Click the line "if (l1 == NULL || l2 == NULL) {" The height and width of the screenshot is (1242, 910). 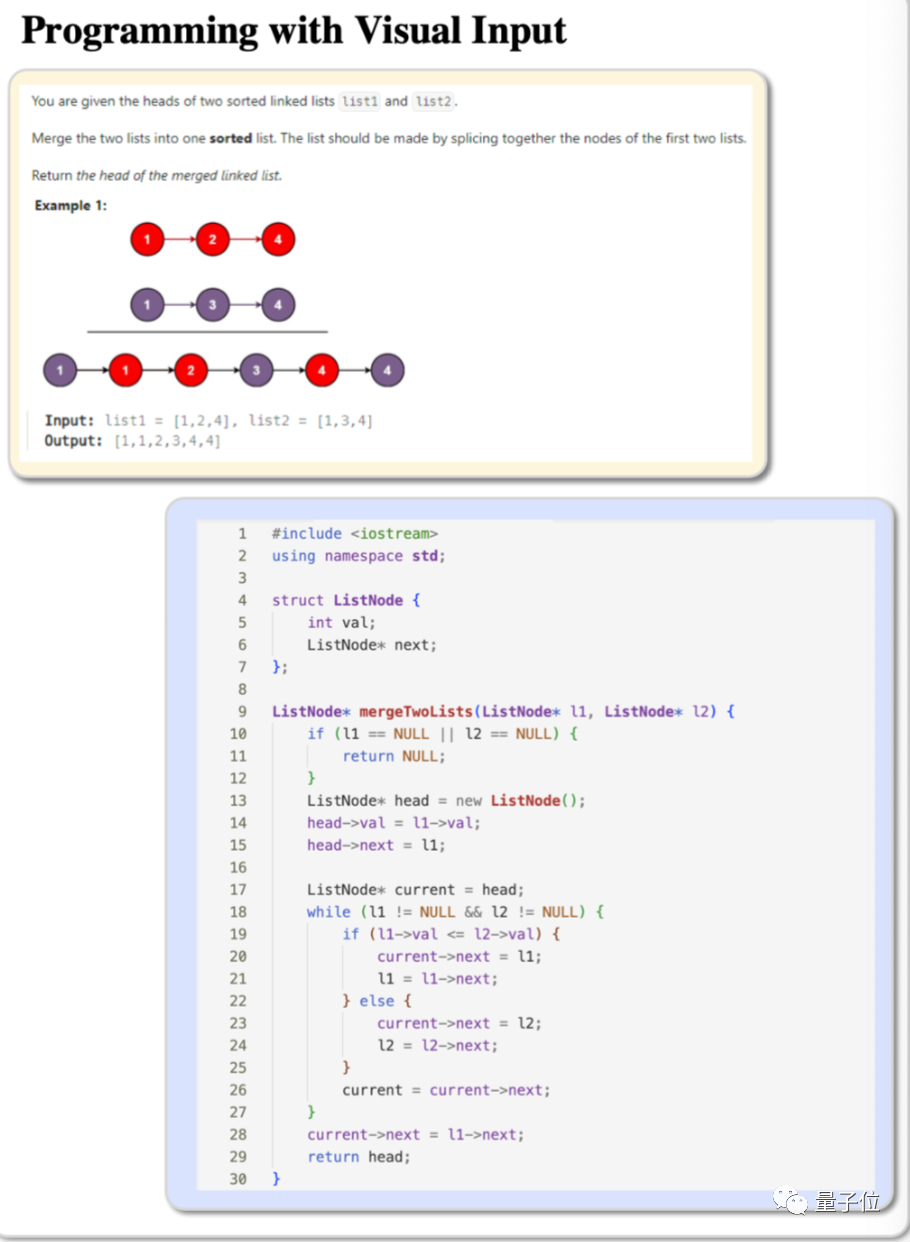coord(442,734)
